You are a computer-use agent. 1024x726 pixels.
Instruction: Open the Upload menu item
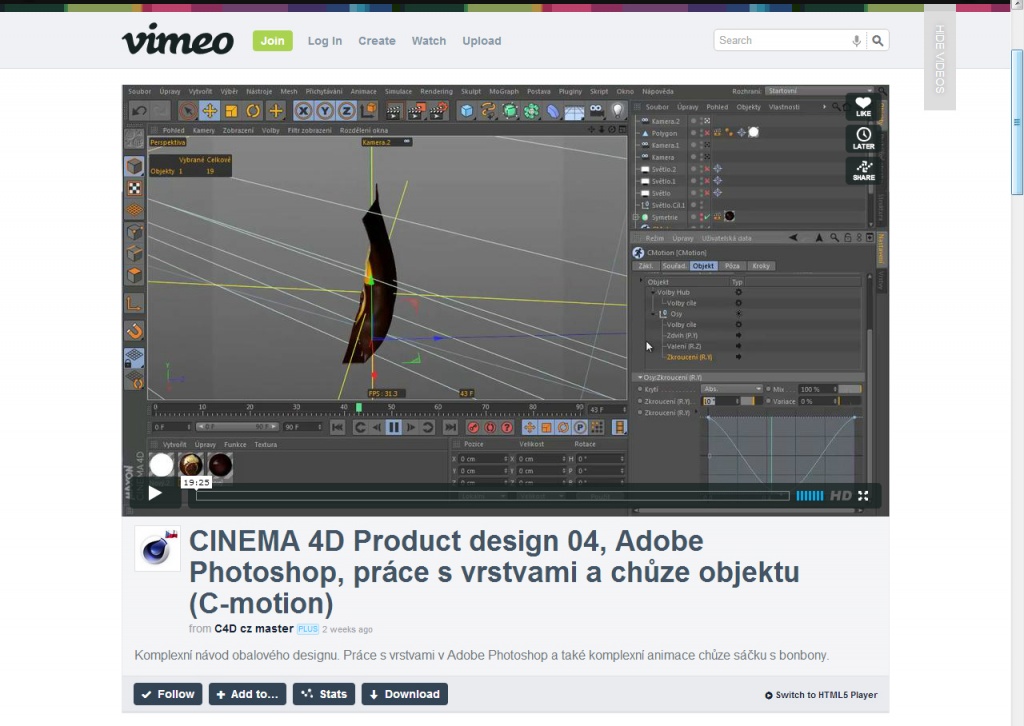tap(482, 40)
